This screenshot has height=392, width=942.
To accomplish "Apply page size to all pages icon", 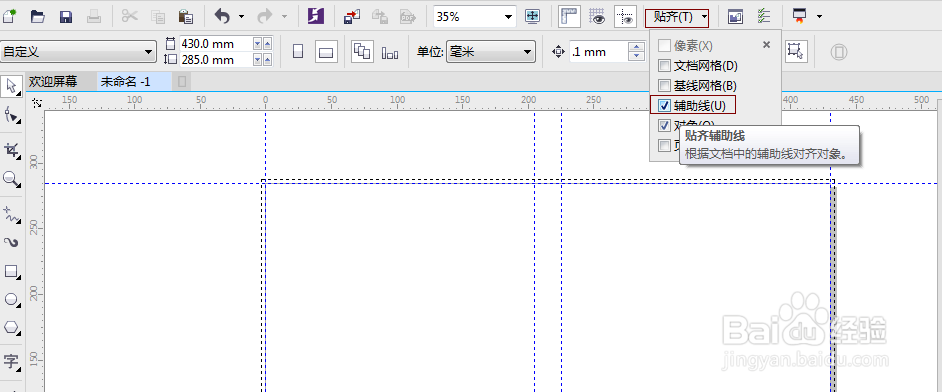I will (x=362, y=52).
